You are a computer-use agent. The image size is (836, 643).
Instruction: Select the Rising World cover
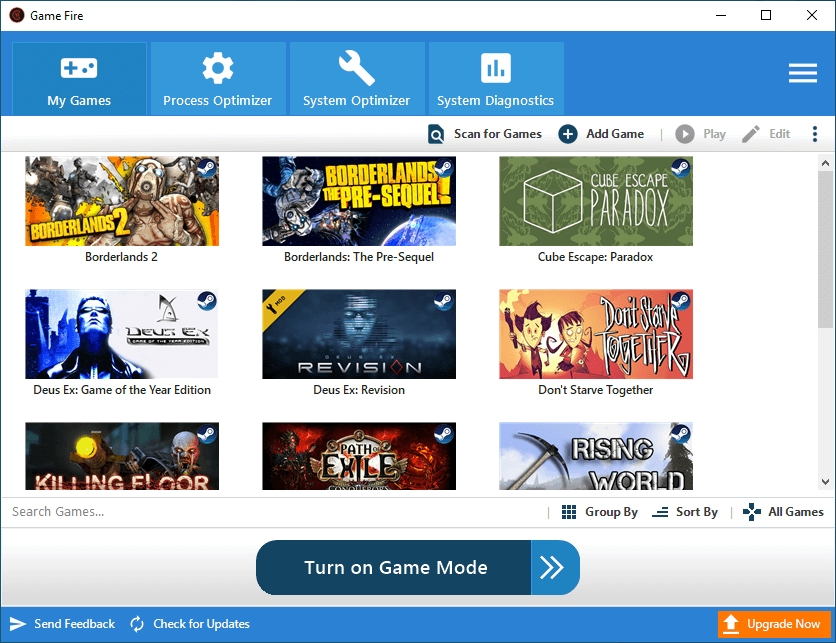[x=596, y=456]
